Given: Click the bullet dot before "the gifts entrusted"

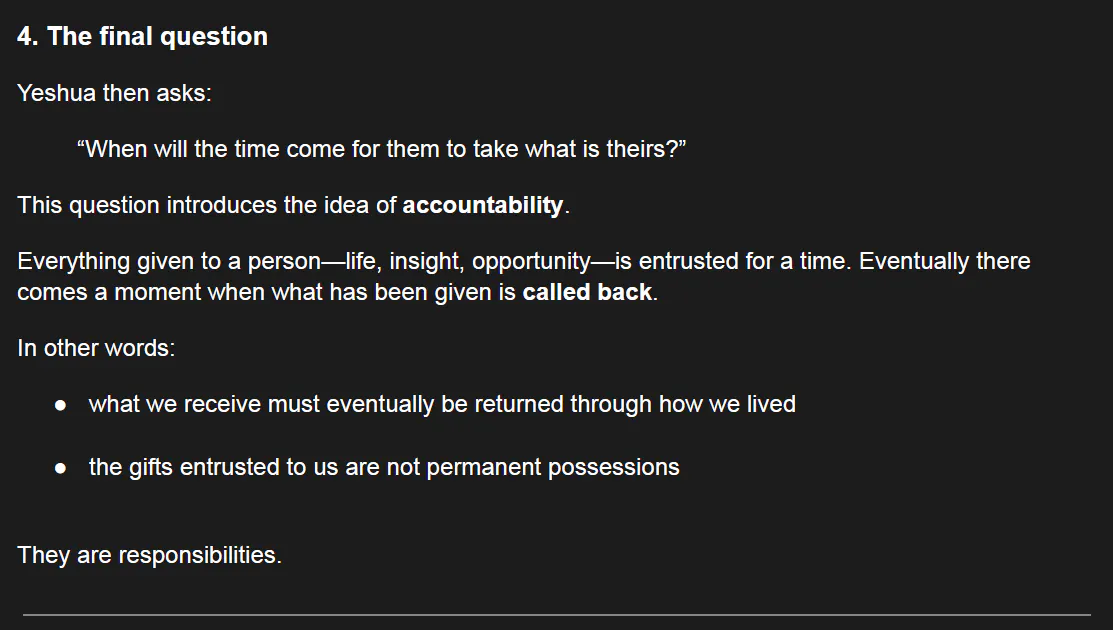Looking at the screenshot, I should [61, 468].
